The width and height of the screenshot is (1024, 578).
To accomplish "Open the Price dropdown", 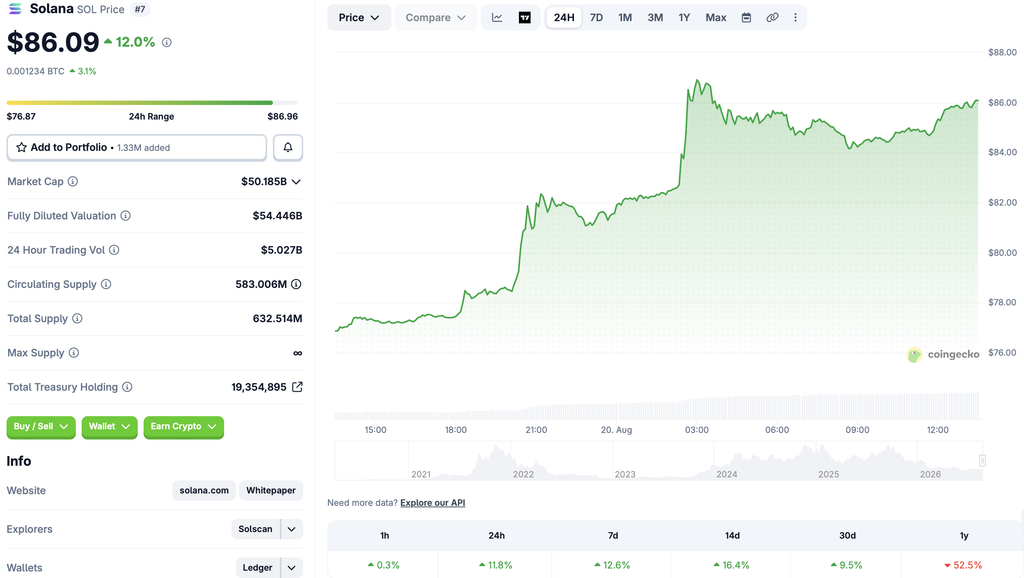I will coord(359,18).
